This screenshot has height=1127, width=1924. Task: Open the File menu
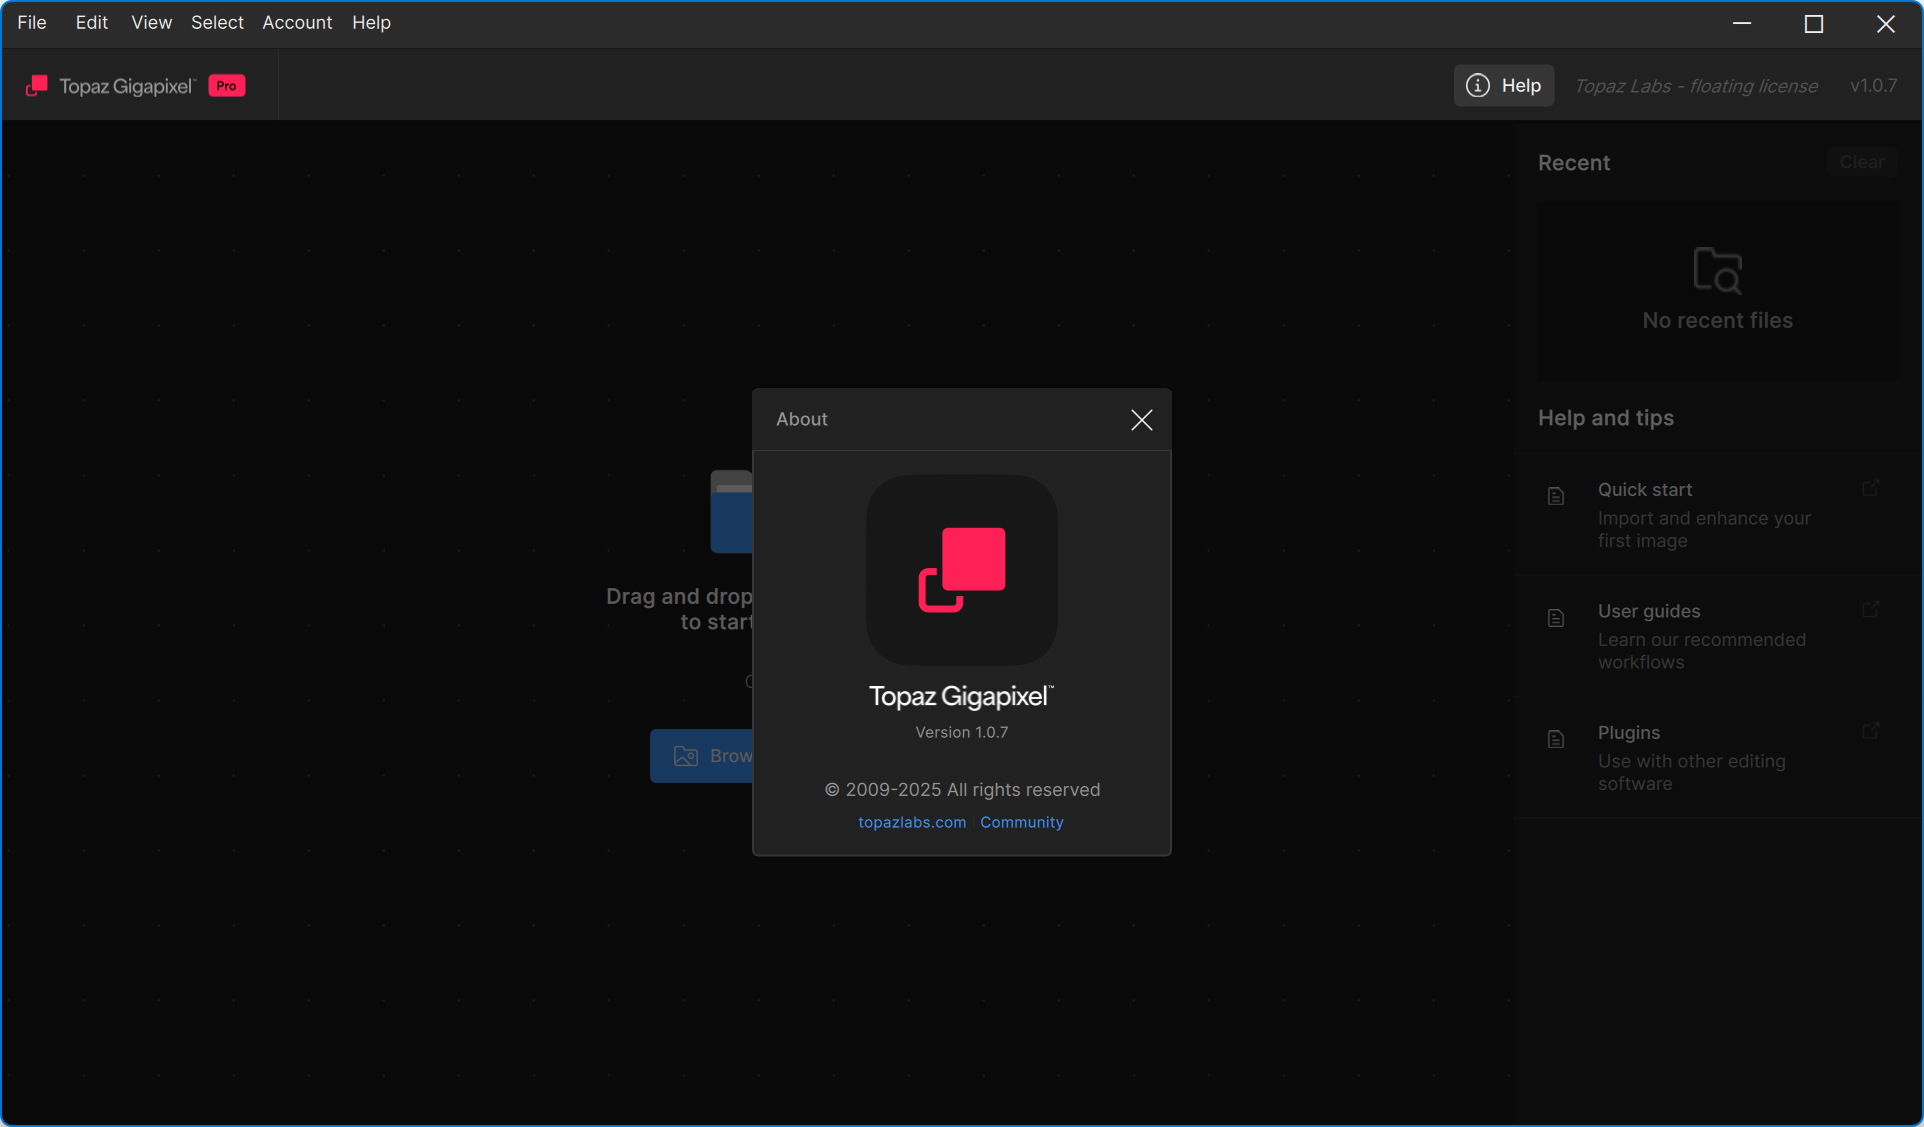32,22
